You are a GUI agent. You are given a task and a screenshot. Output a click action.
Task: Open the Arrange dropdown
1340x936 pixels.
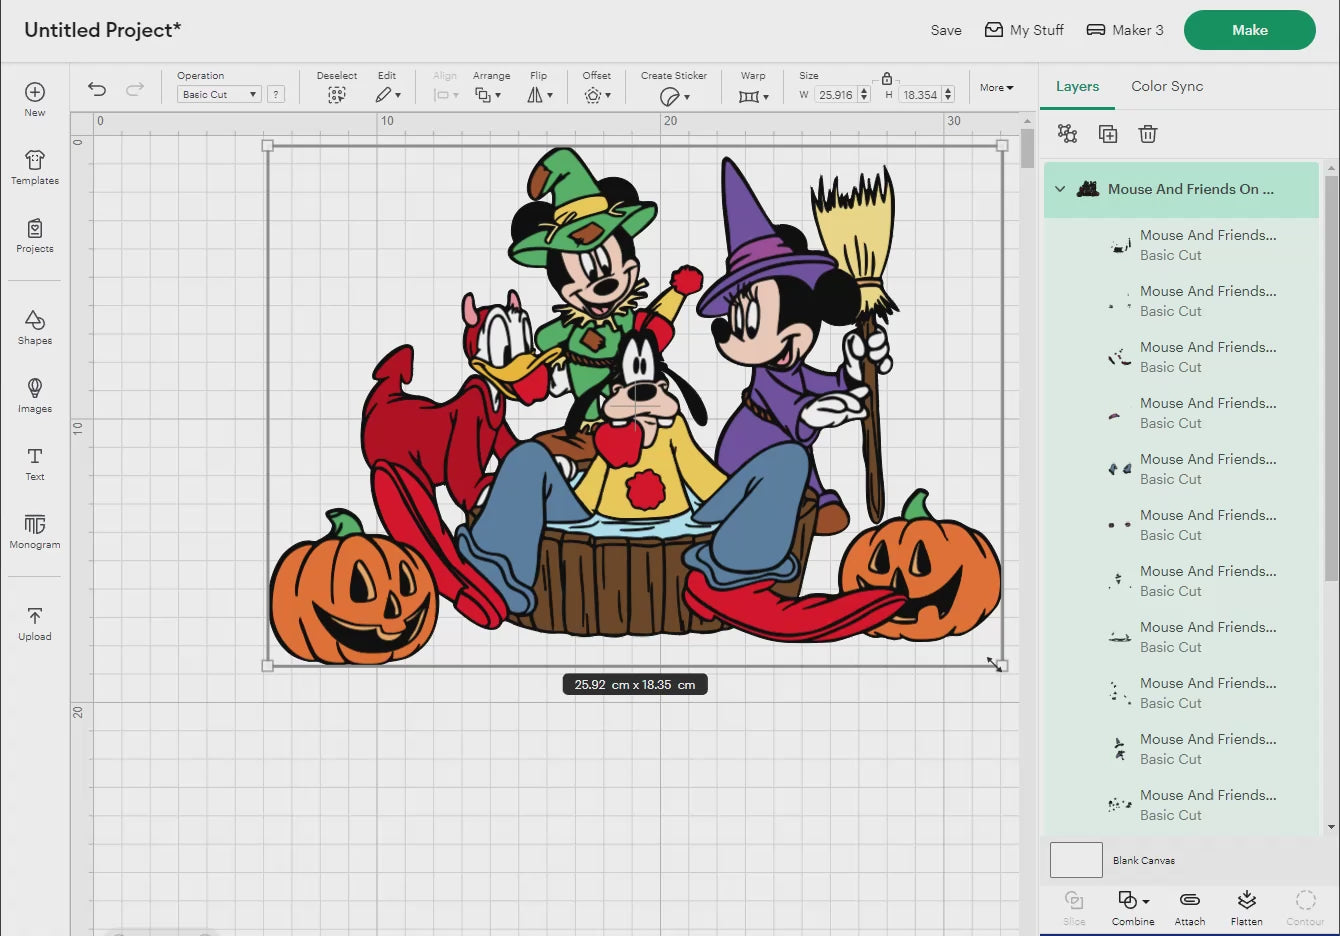click(488, 95)
